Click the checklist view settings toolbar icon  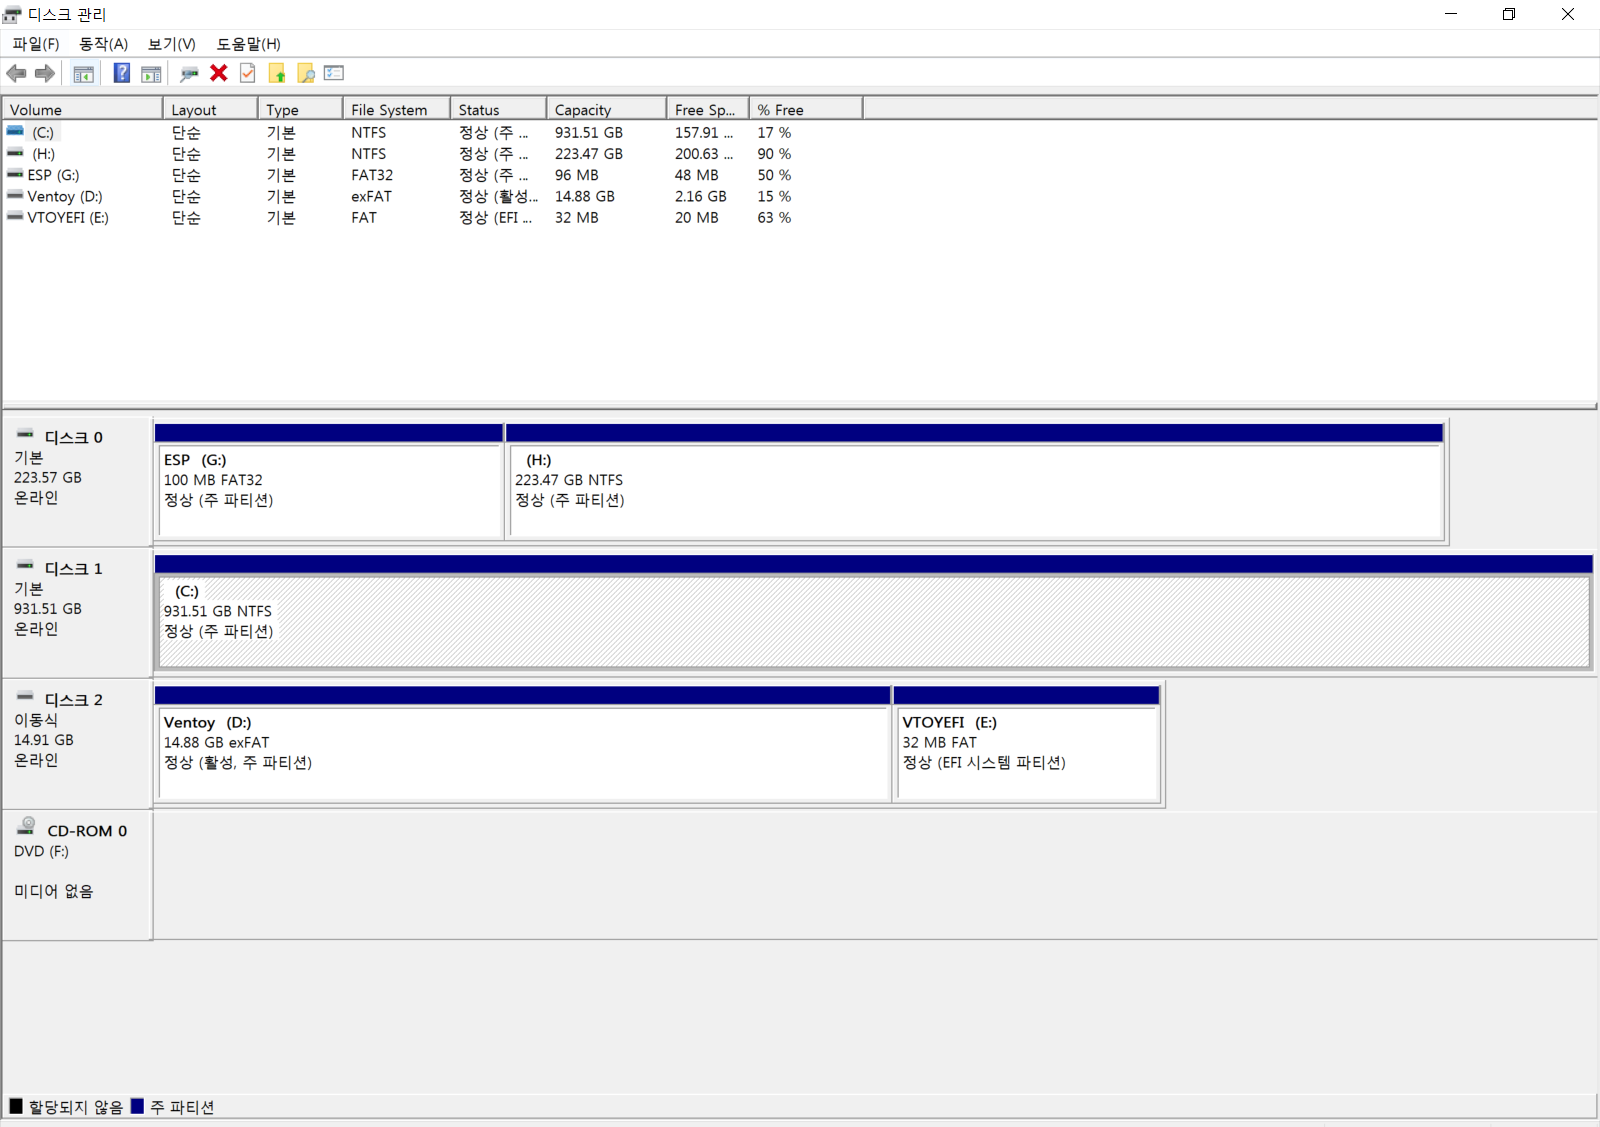[334, 73]
